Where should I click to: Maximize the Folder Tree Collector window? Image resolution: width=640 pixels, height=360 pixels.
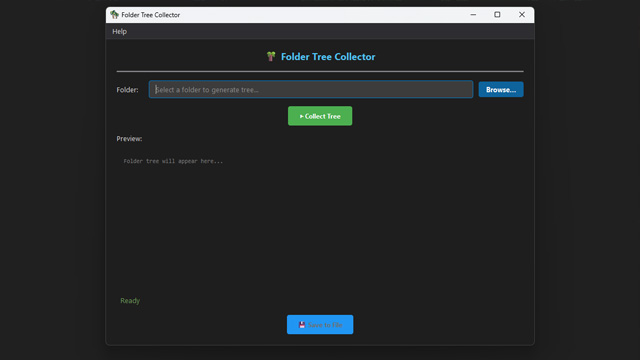(497, 15)
